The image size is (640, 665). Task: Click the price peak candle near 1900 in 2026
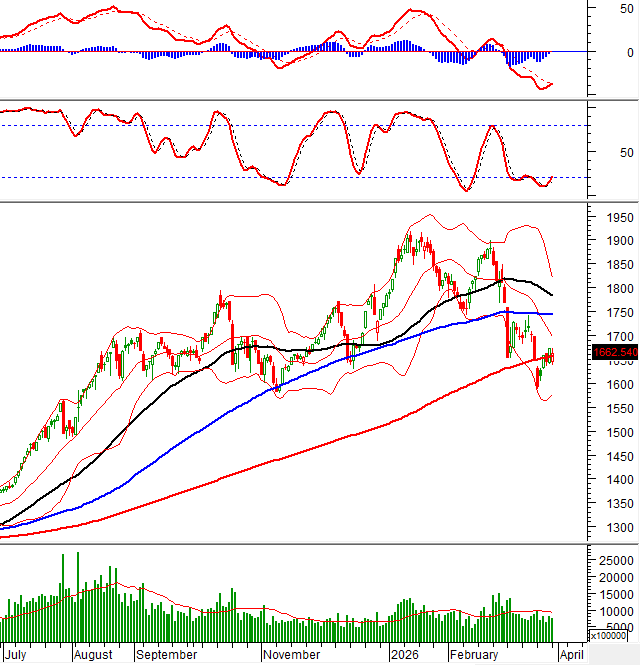pyautogui.click(x=409, y=240)
